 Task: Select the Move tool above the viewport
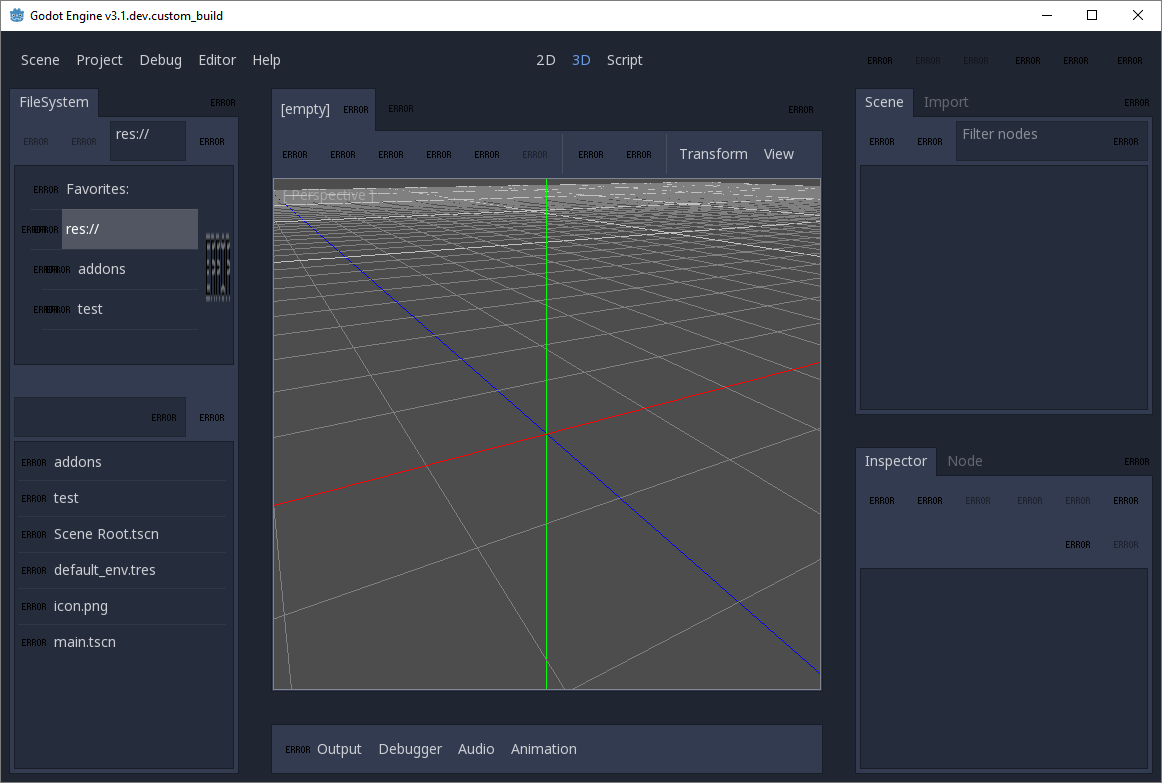point(343,154)
